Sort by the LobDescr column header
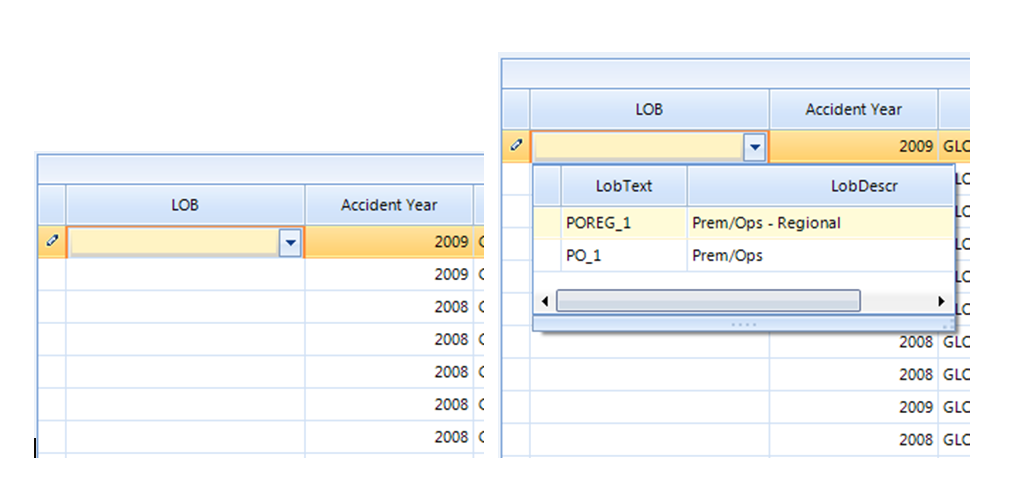Viewport: 1013px width, 482px height. pos(820,186)
